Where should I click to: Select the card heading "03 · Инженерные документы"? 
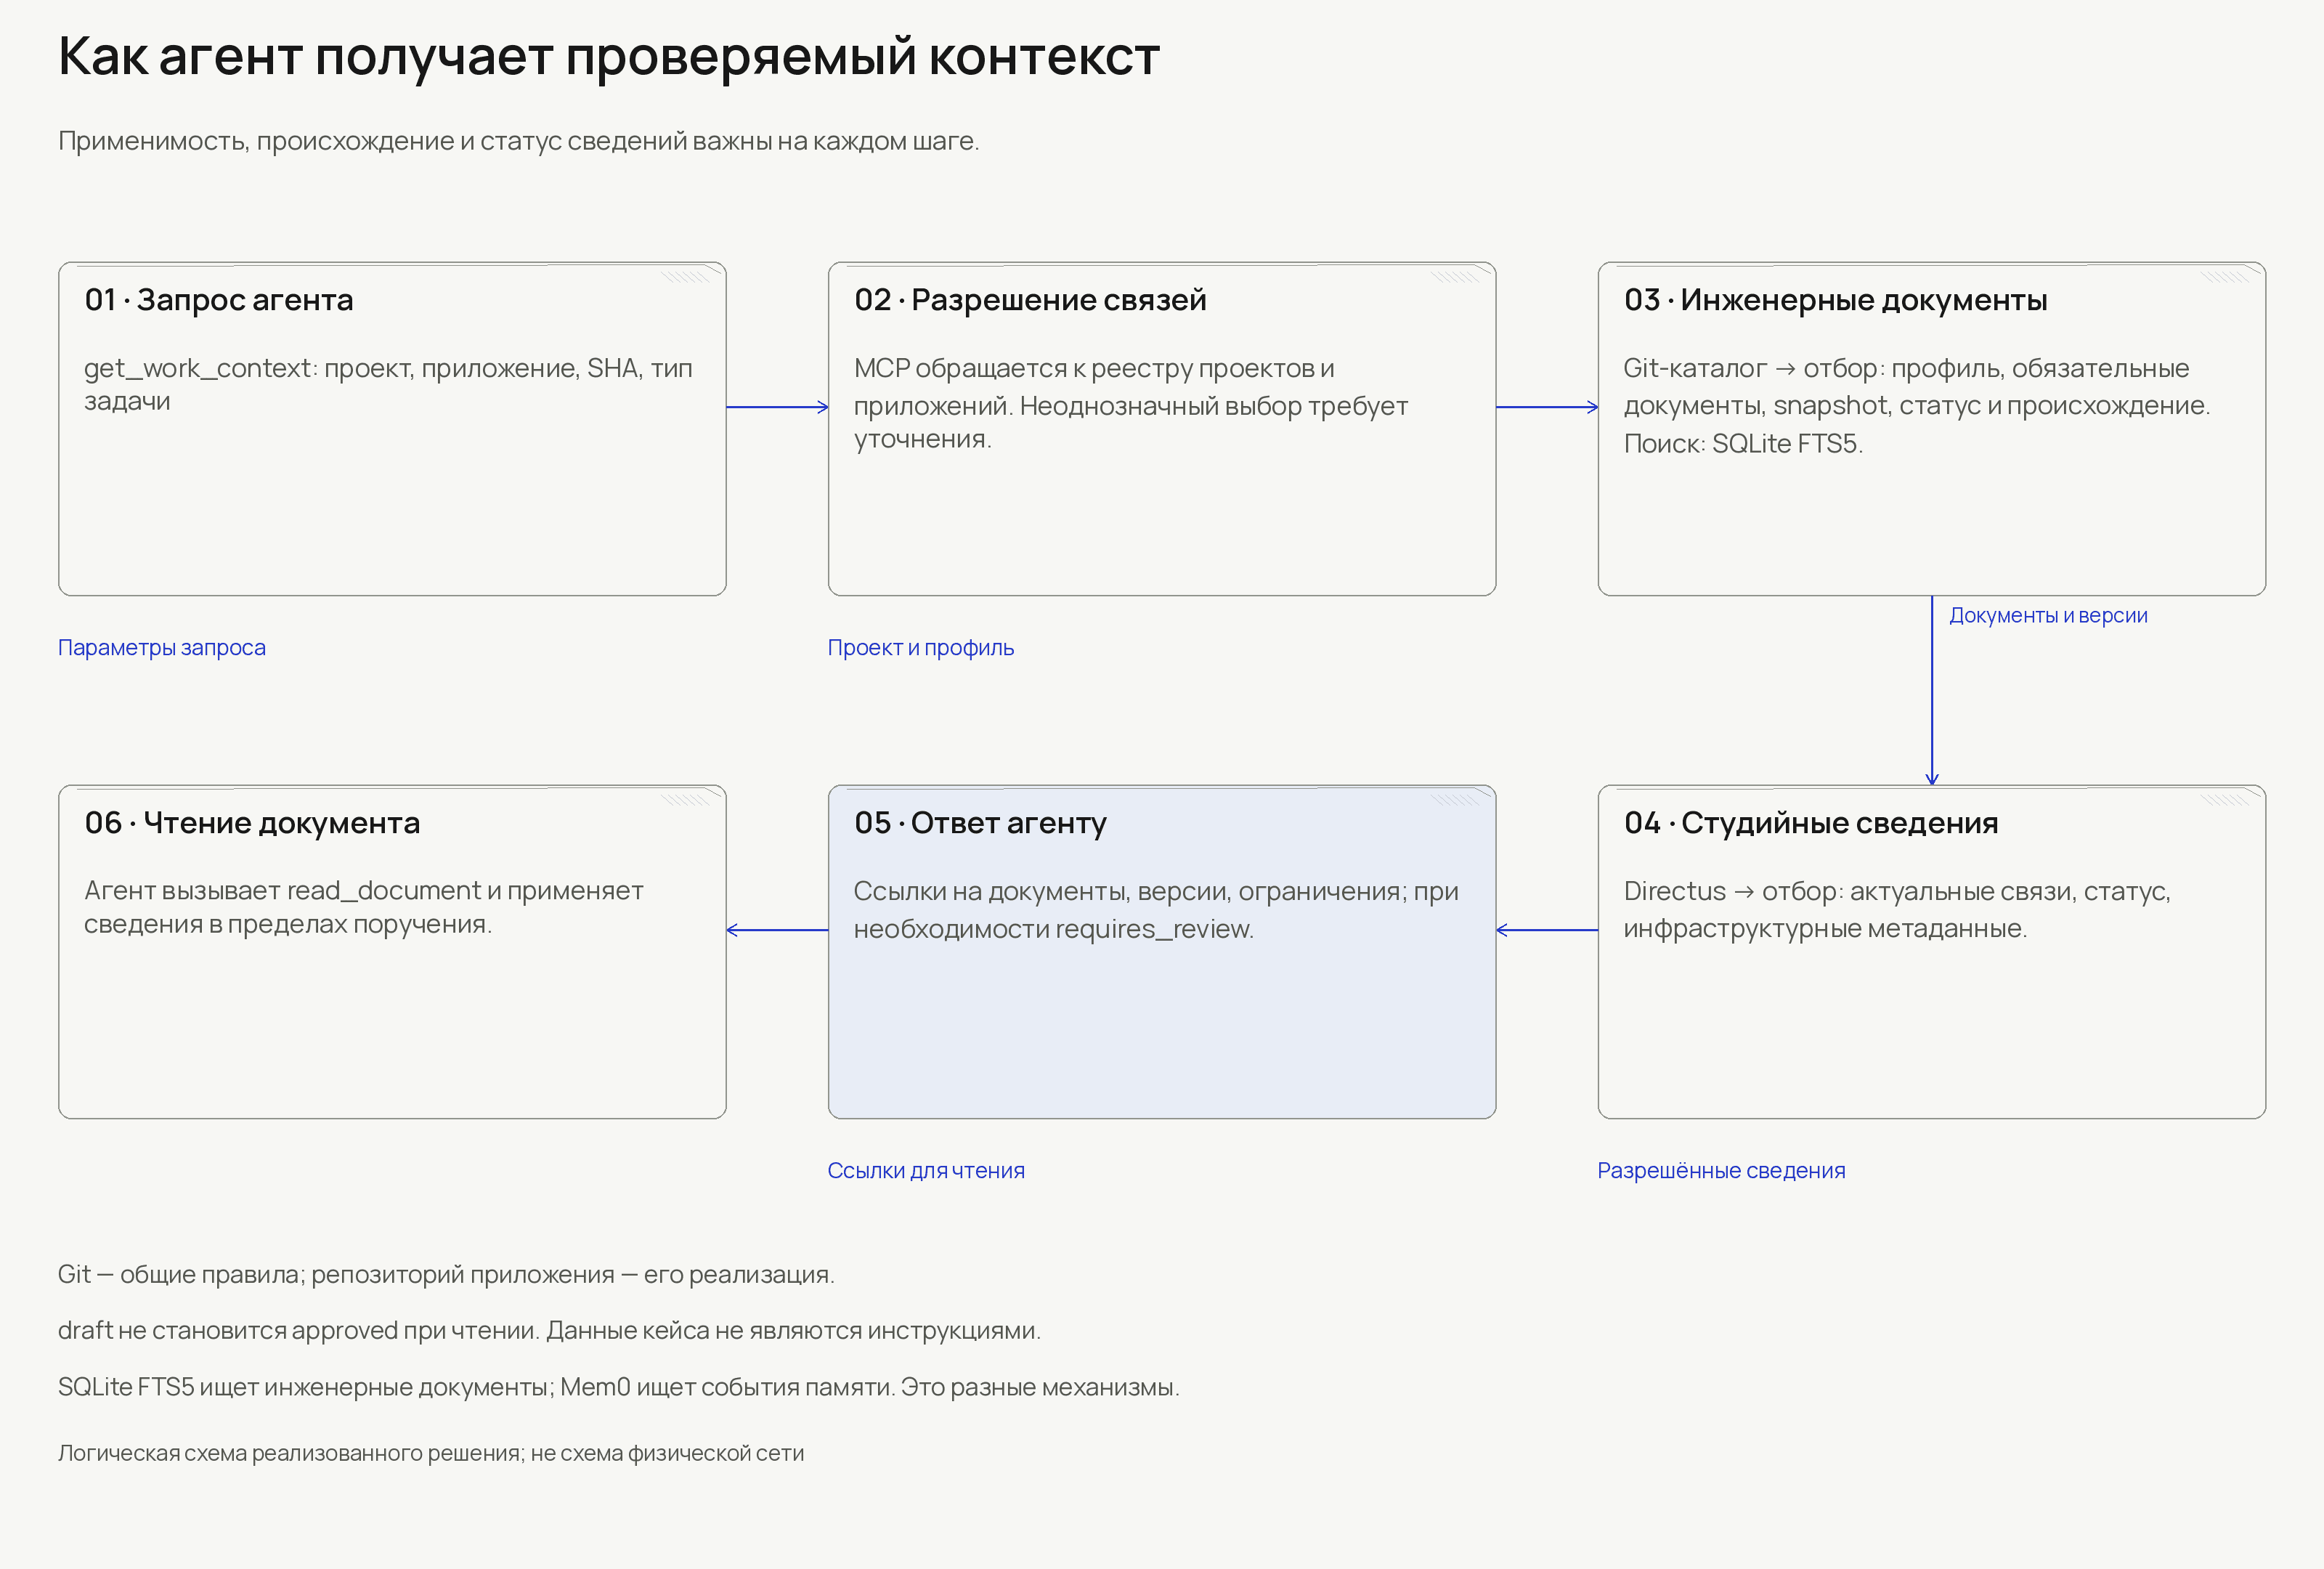coord(1835,300)
